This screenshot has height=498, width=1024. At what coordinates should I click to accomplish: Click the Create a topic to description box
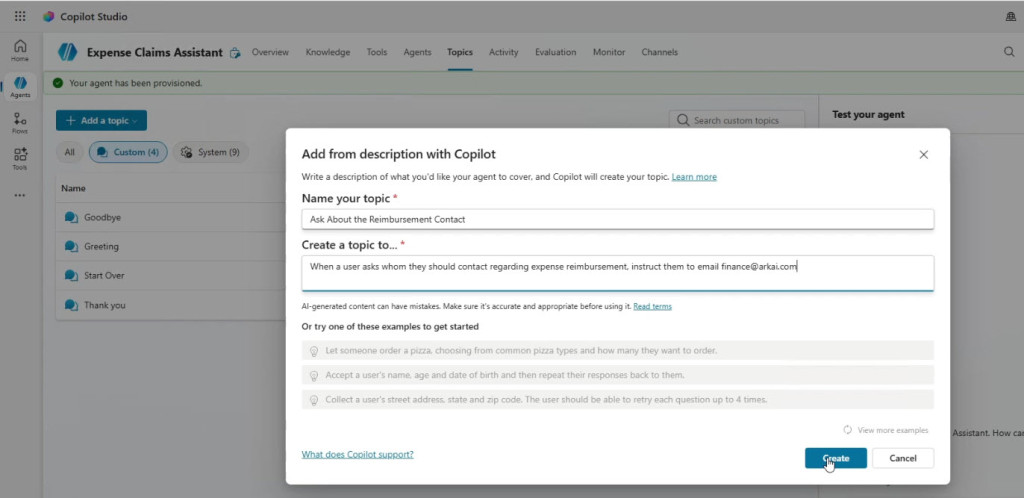pos(618,273)
